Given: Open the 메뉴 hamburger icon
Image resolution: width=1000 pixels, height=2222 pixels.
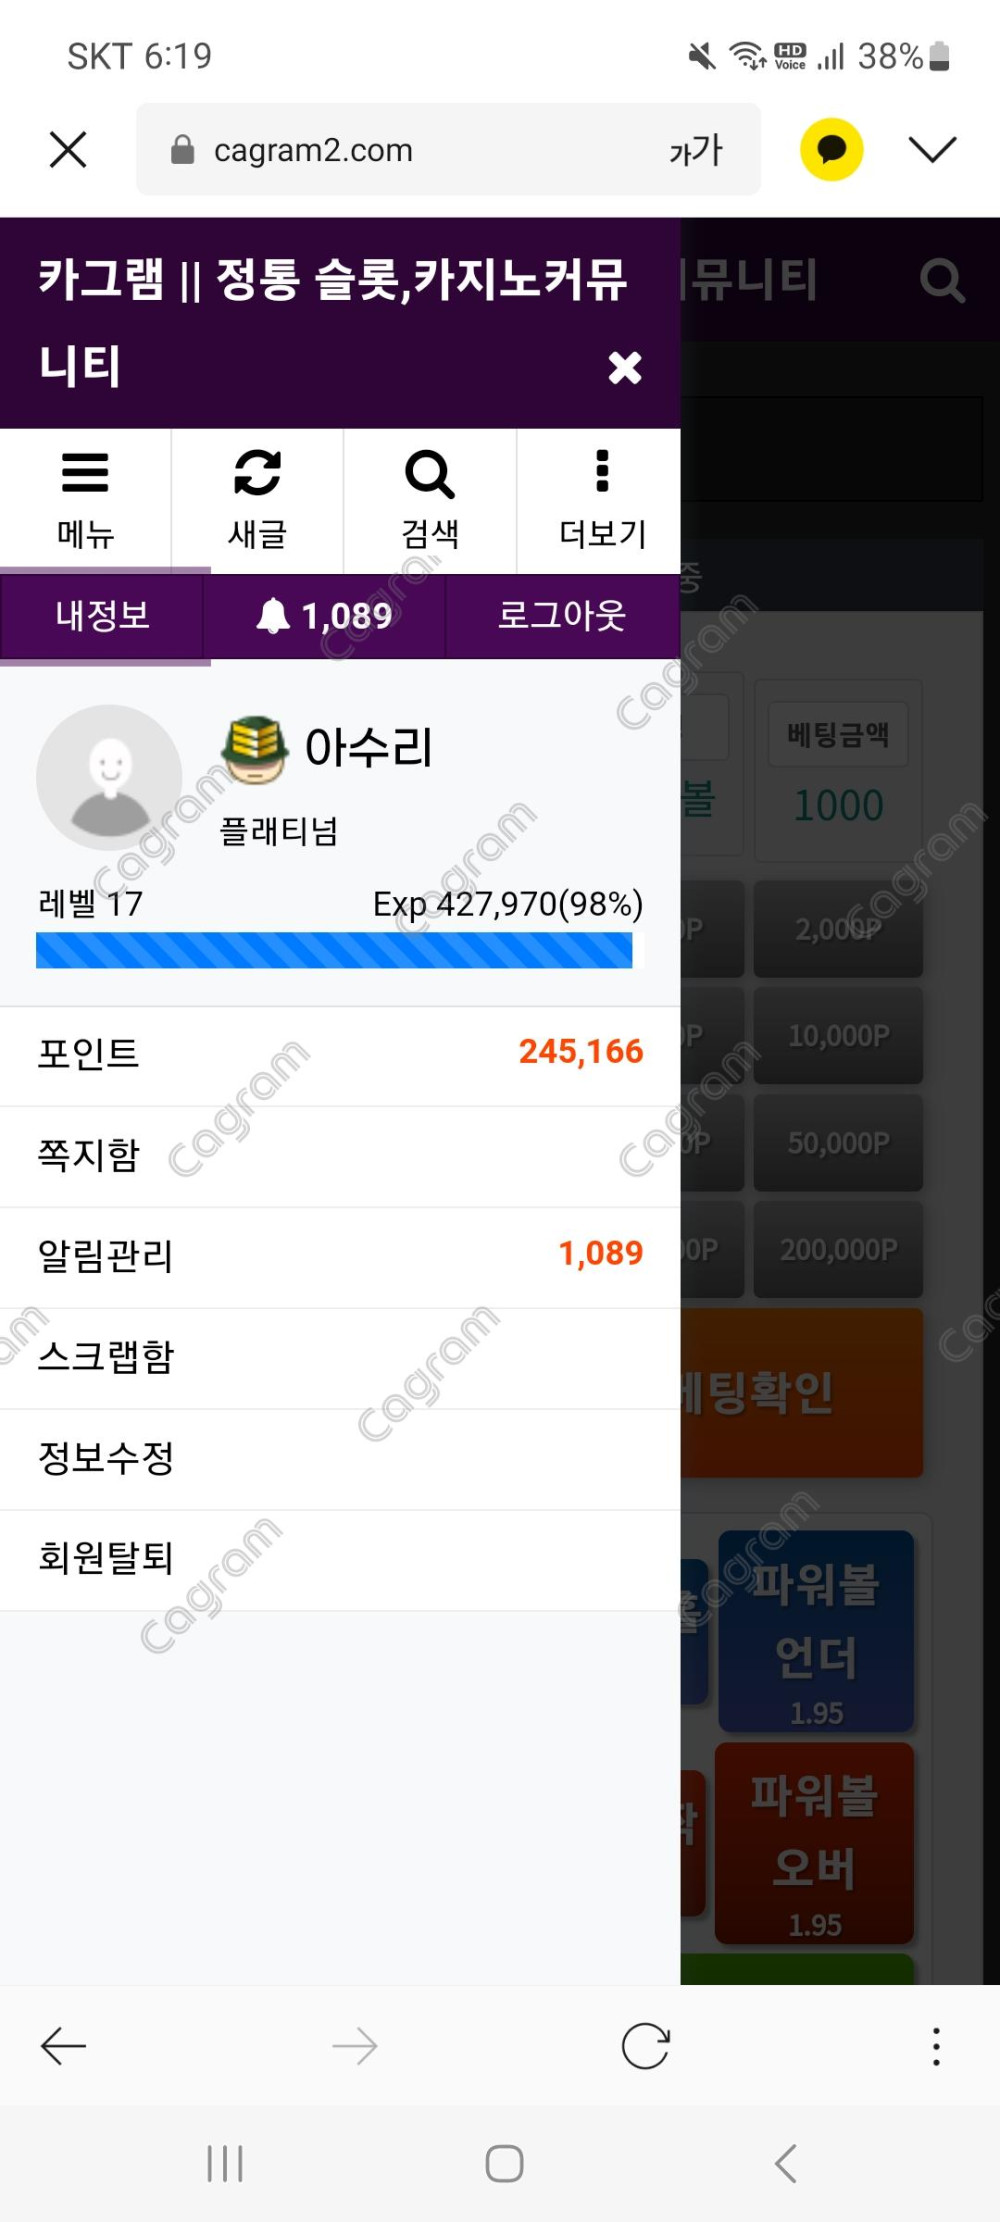Looking at the screenshot, I should (x=85, y=473).
